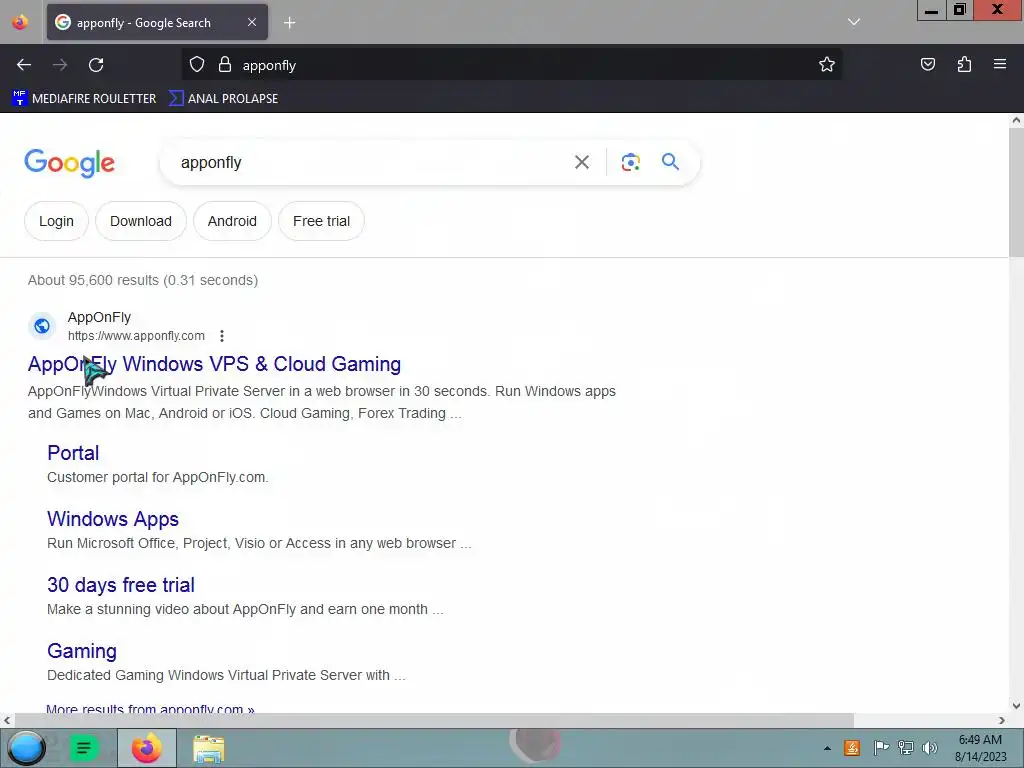Viewport: 1024px width, 768px height.
Task: Reload the current page
Action: click(x=96, y=65)
